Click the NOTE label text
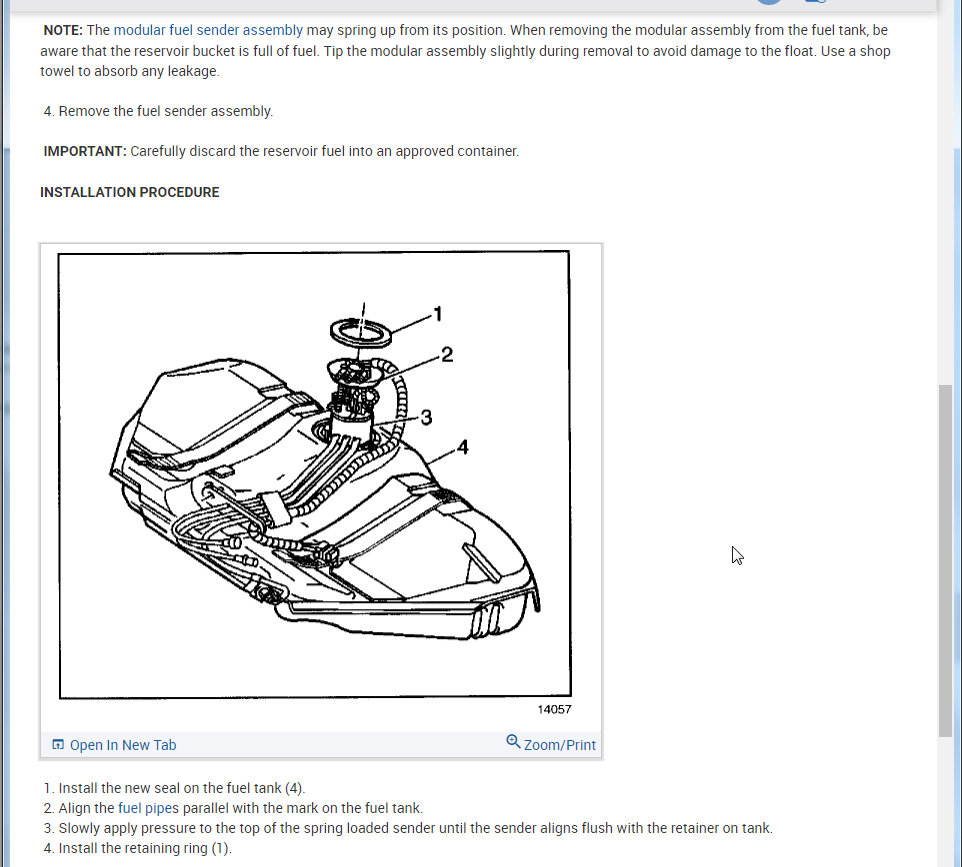Screen dimensions: 962x867 tap(63, 30)
